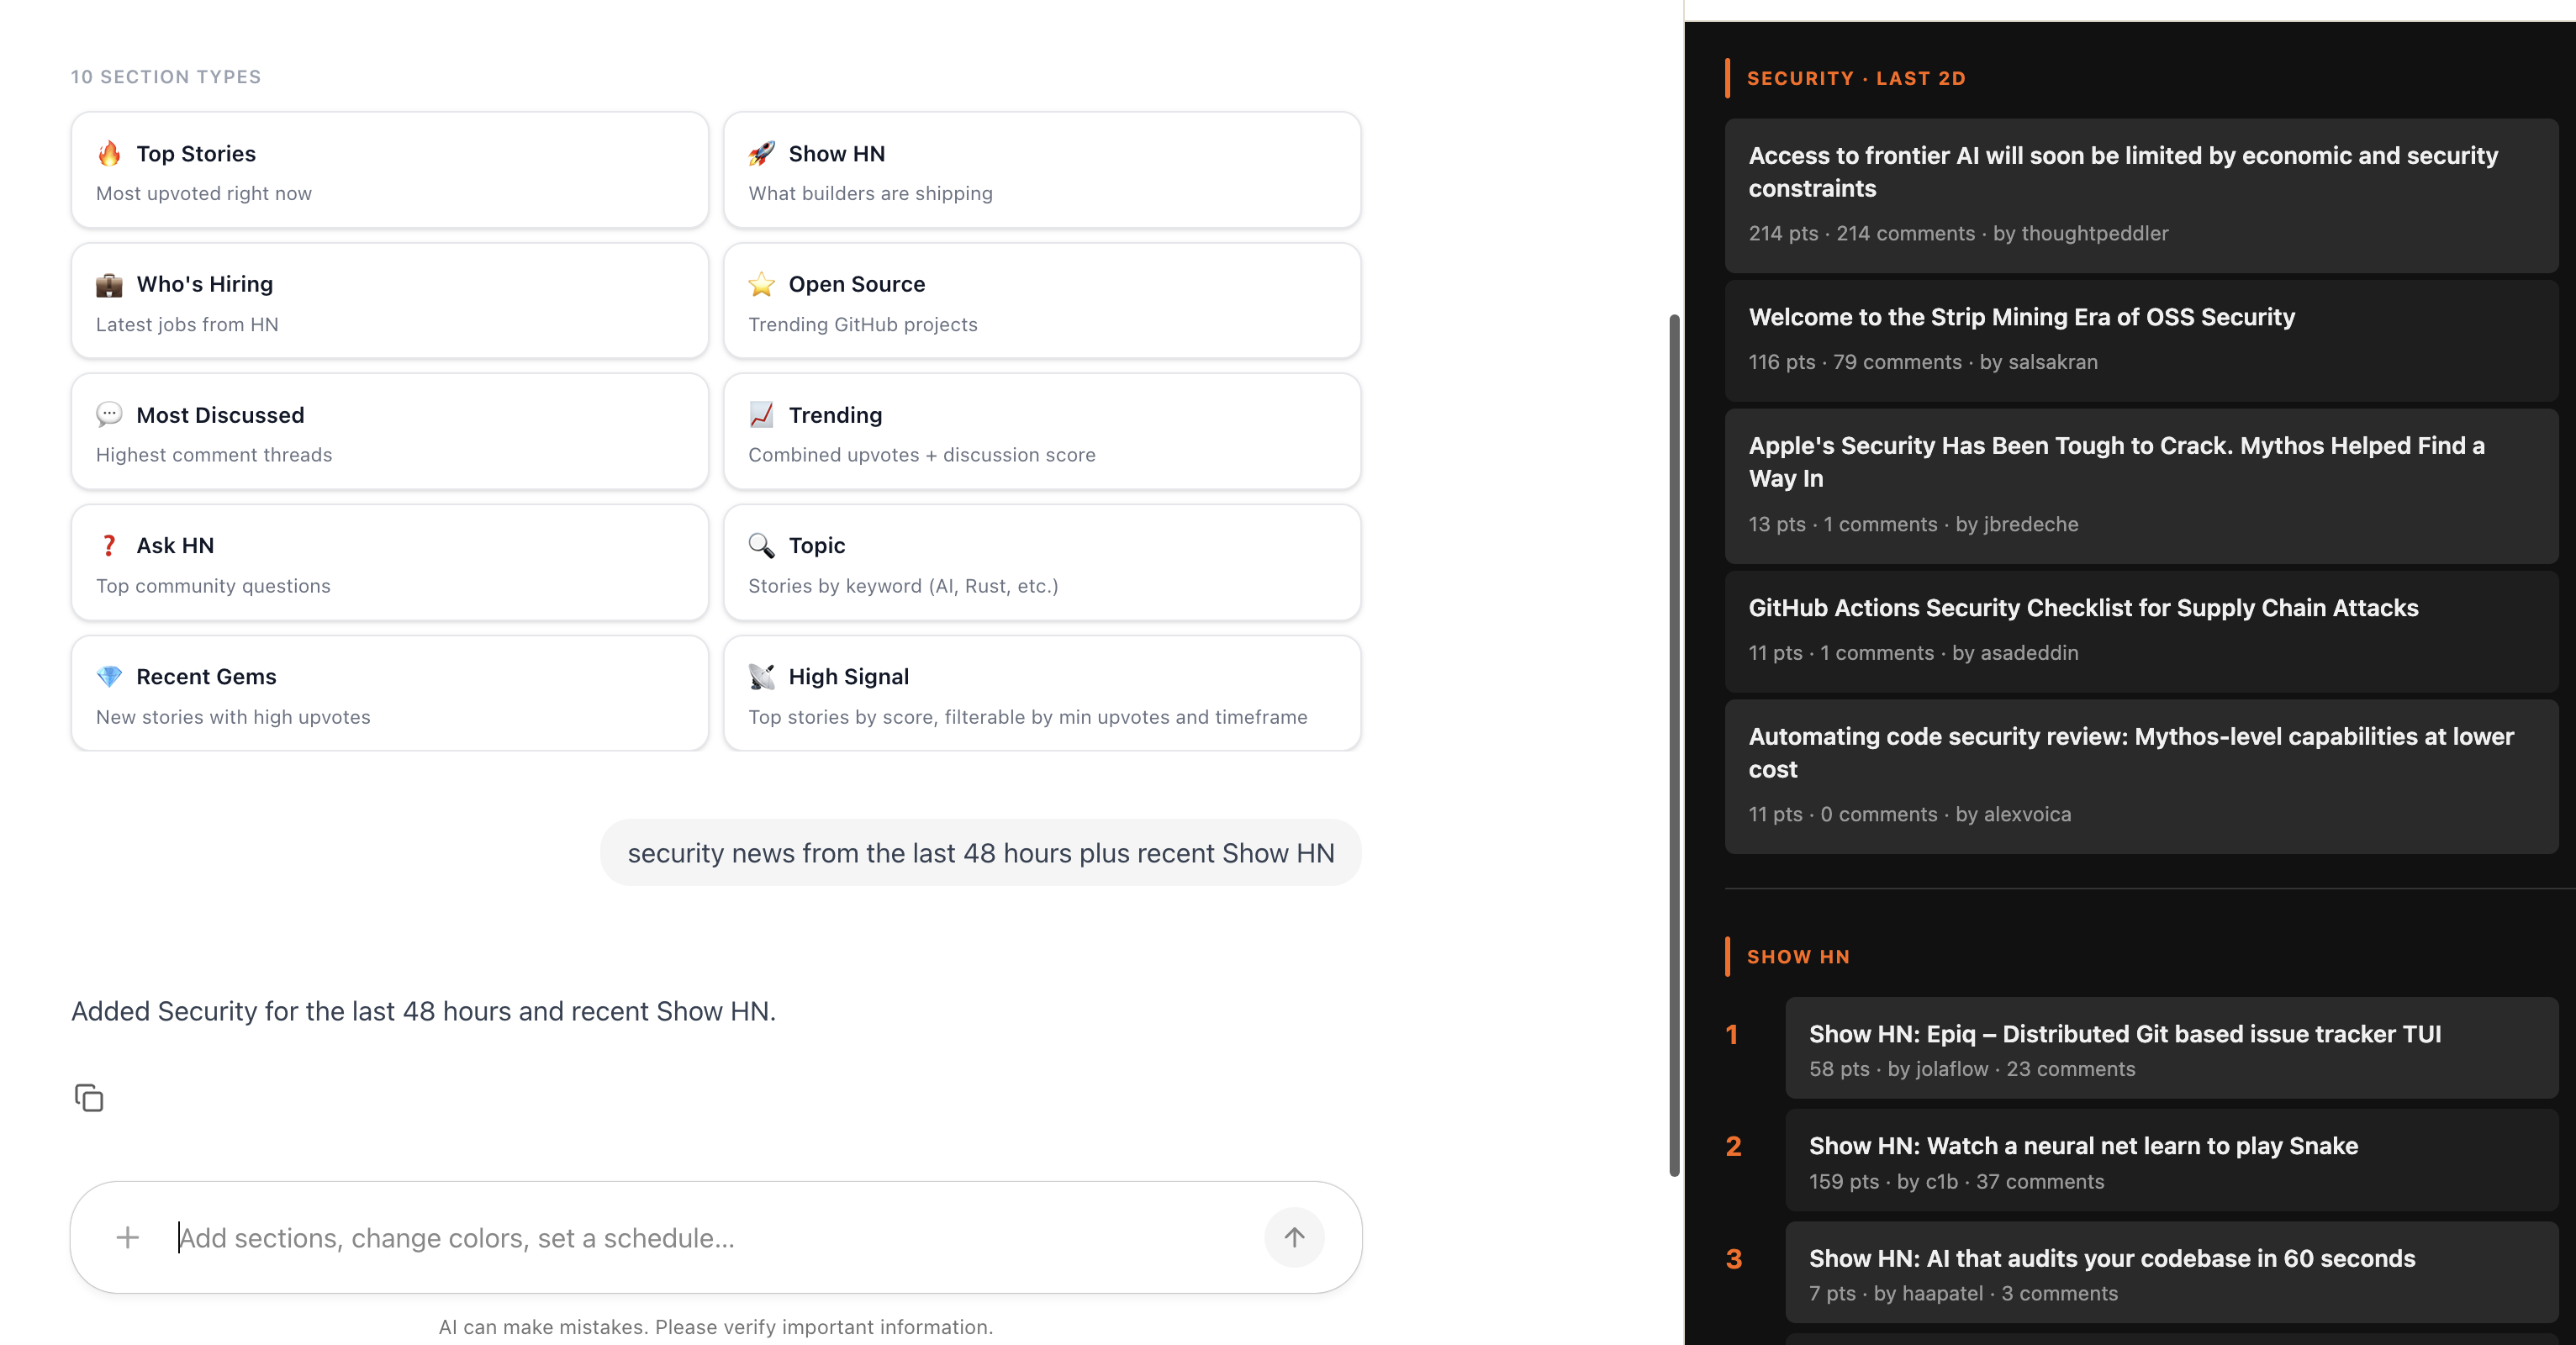Click '11 pts · 0 comments · by alexvoica'

coord(1910,814)
